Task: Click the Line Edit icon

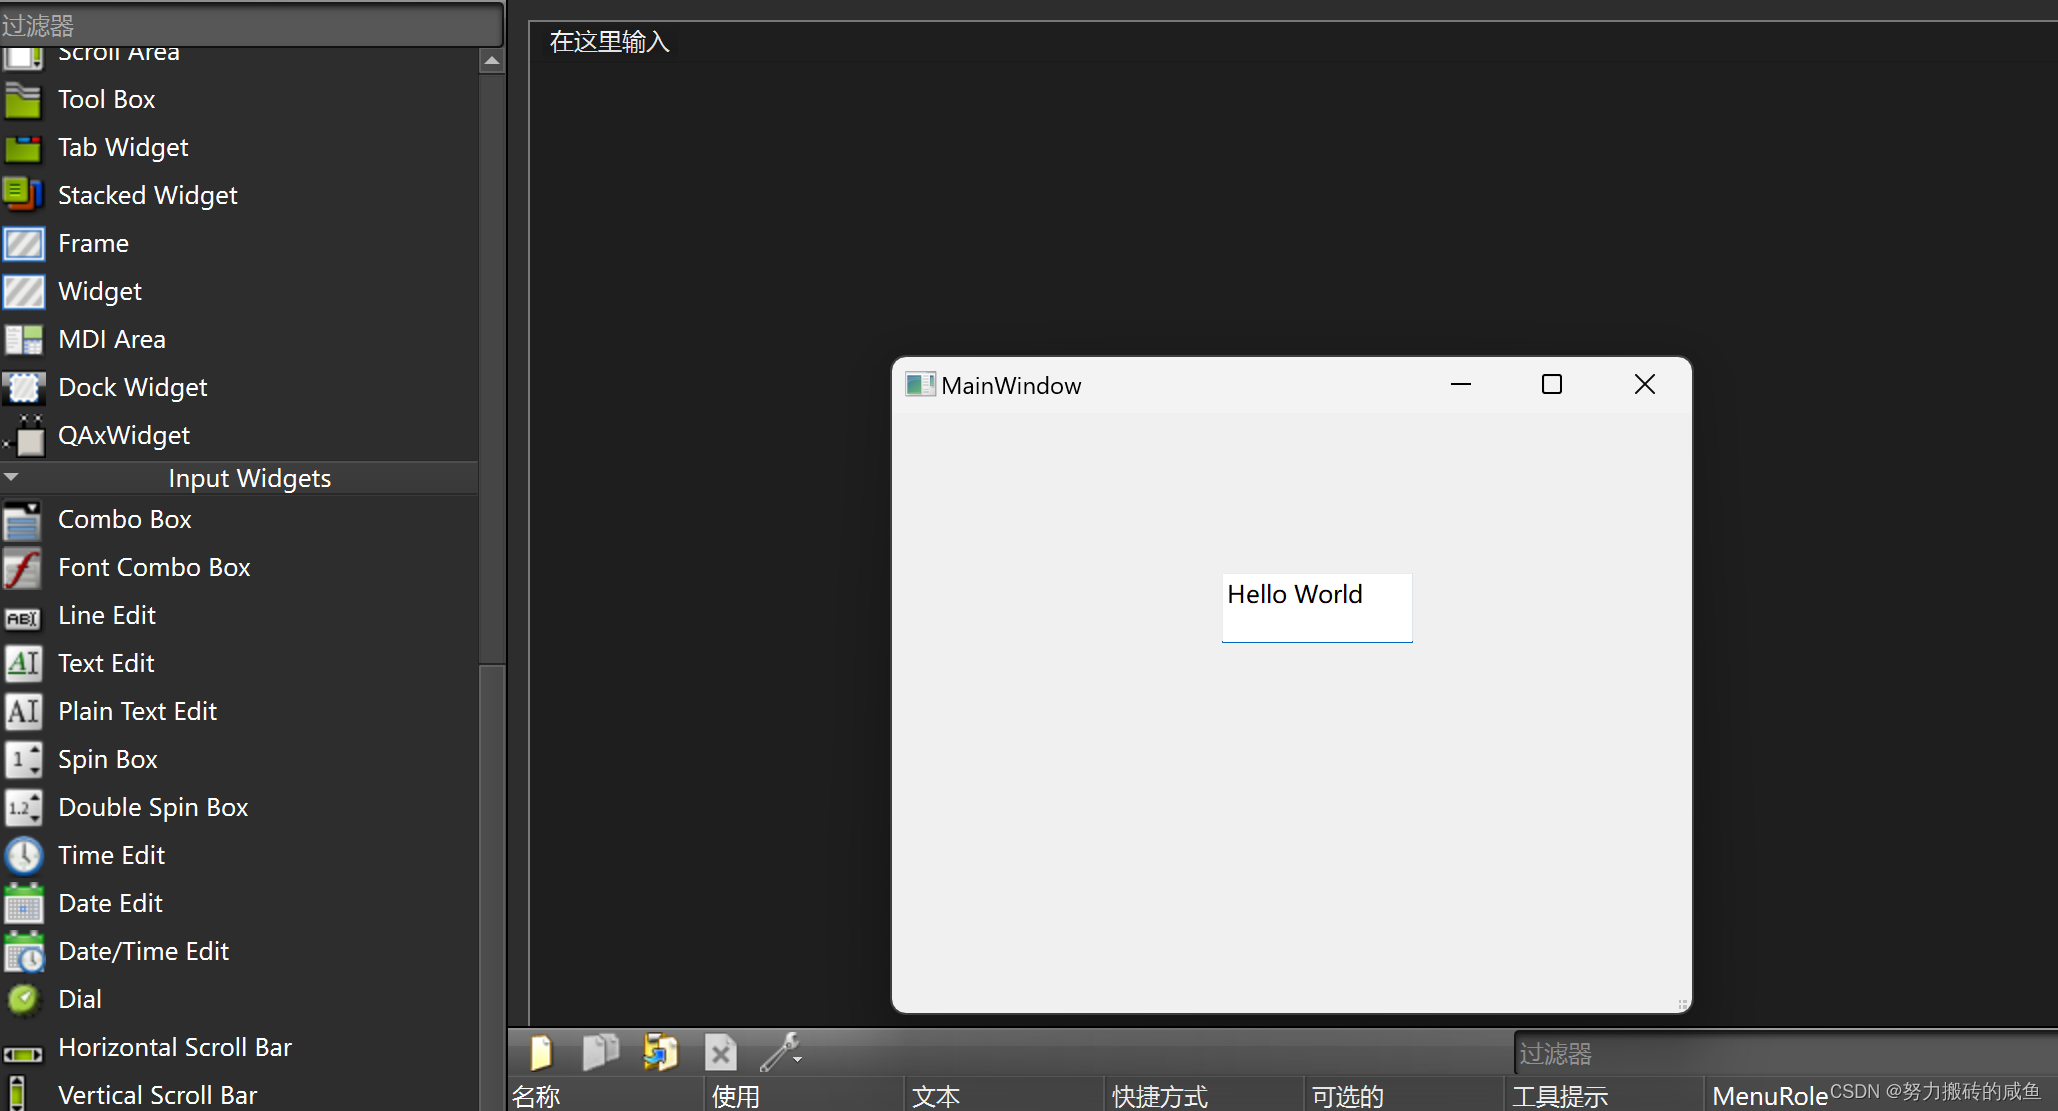Action: (x=23, y=618)
